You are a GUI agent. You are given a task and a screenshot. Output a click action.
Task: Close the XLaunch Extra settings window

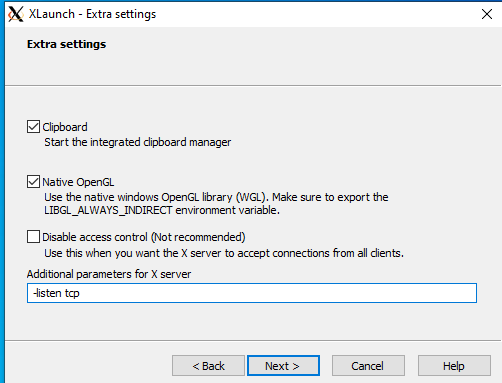487,14
